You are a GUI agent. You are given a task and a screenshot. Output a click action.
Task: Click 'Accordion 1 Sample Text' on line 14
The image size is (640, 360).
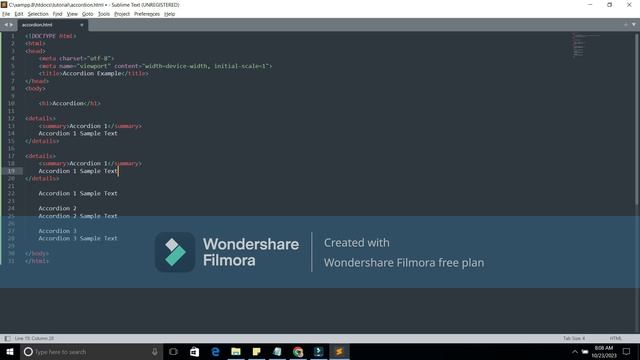coord(78,133)
